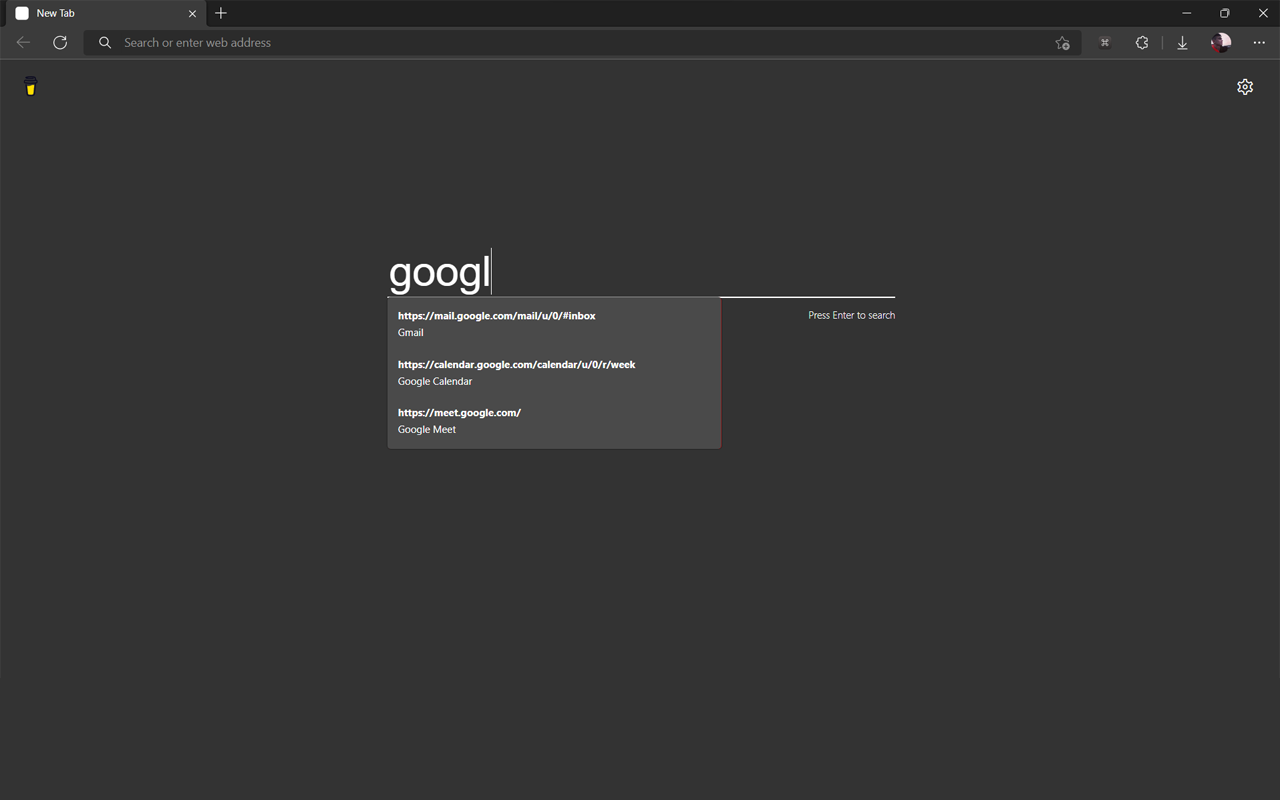Close the New Tab tab

pos(193,13)
